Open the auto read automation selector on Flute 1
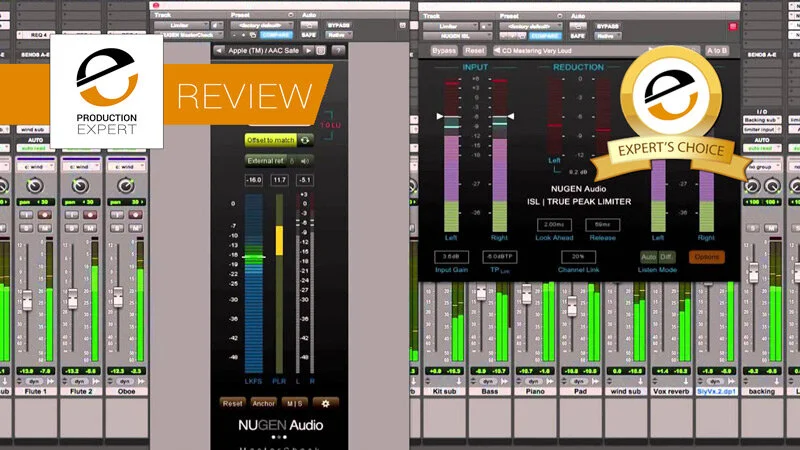The image size is (800, 450). coord(35,148)
